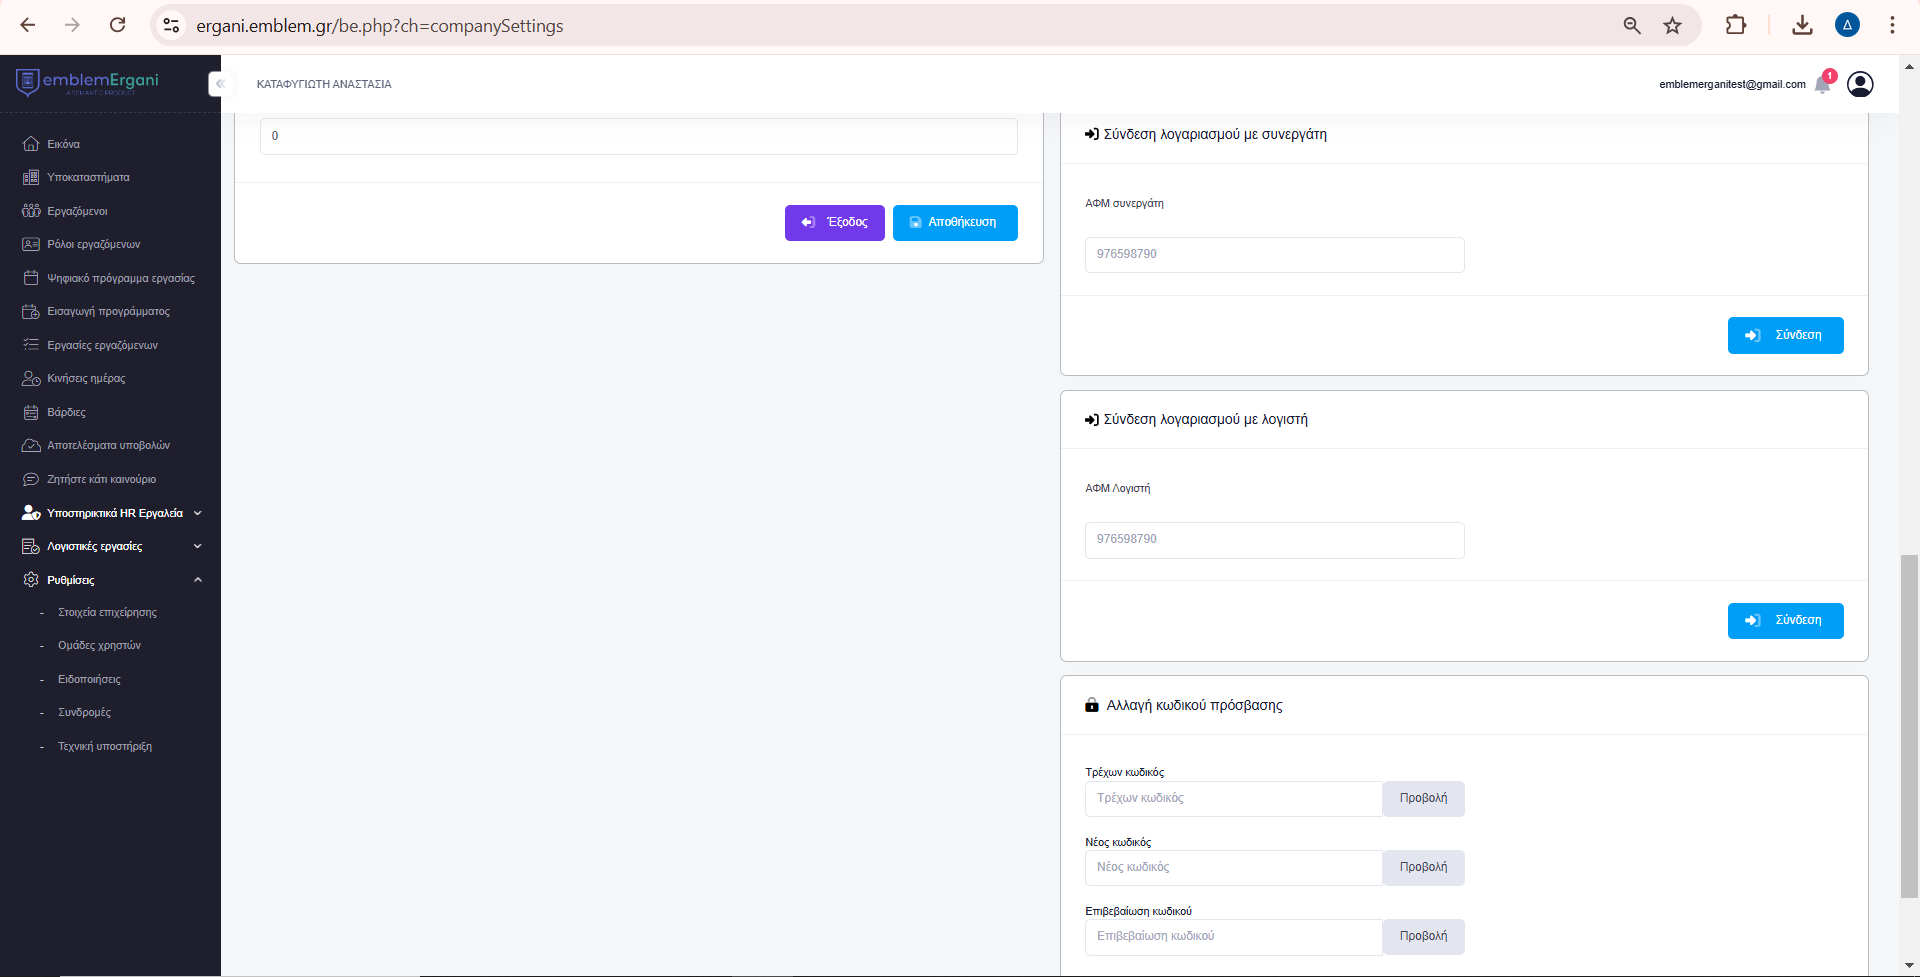Open Βάρδιες calendar icon in sidebar
The height and width of the screenshot is (977, 1920).
(31, 412)
